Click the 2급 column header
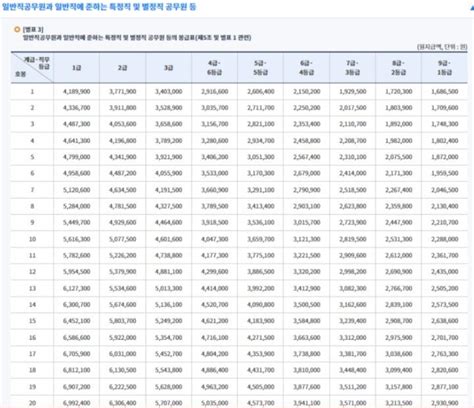474x408 pixels. point(122,68)
